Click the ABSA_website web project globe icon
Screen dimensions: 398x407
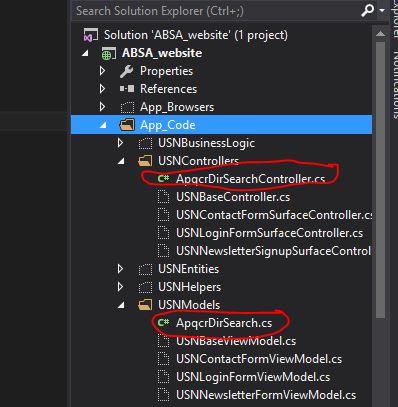pyautogui.click(x=108, y=53)
